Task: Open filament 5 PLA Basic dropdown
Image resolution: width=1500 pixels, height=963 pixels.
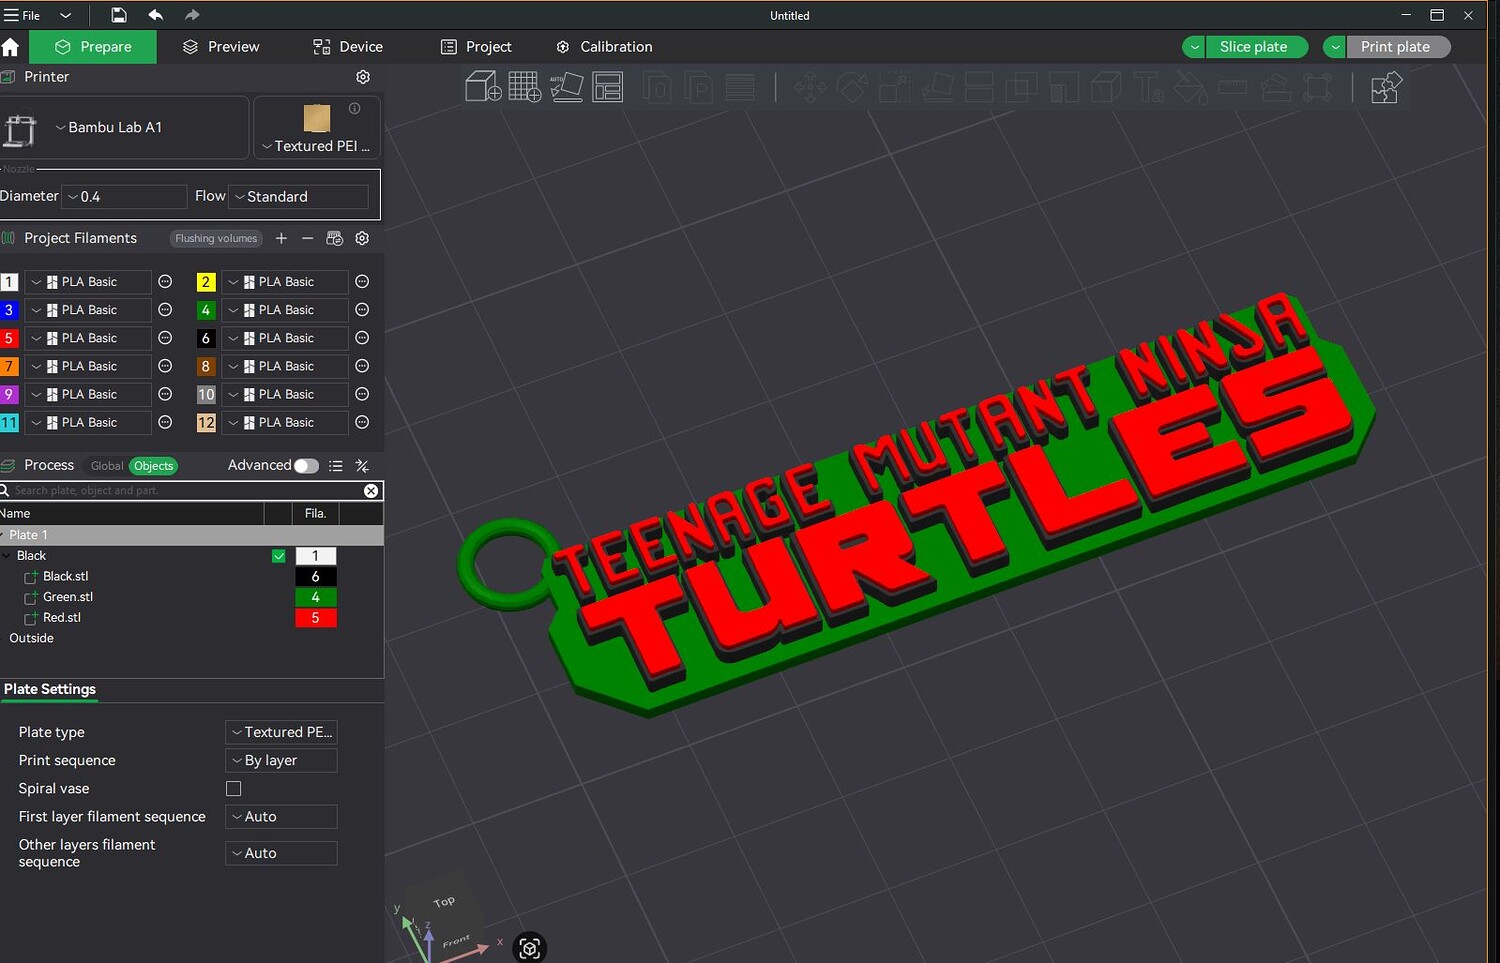Action: click(x=88, y=338)
